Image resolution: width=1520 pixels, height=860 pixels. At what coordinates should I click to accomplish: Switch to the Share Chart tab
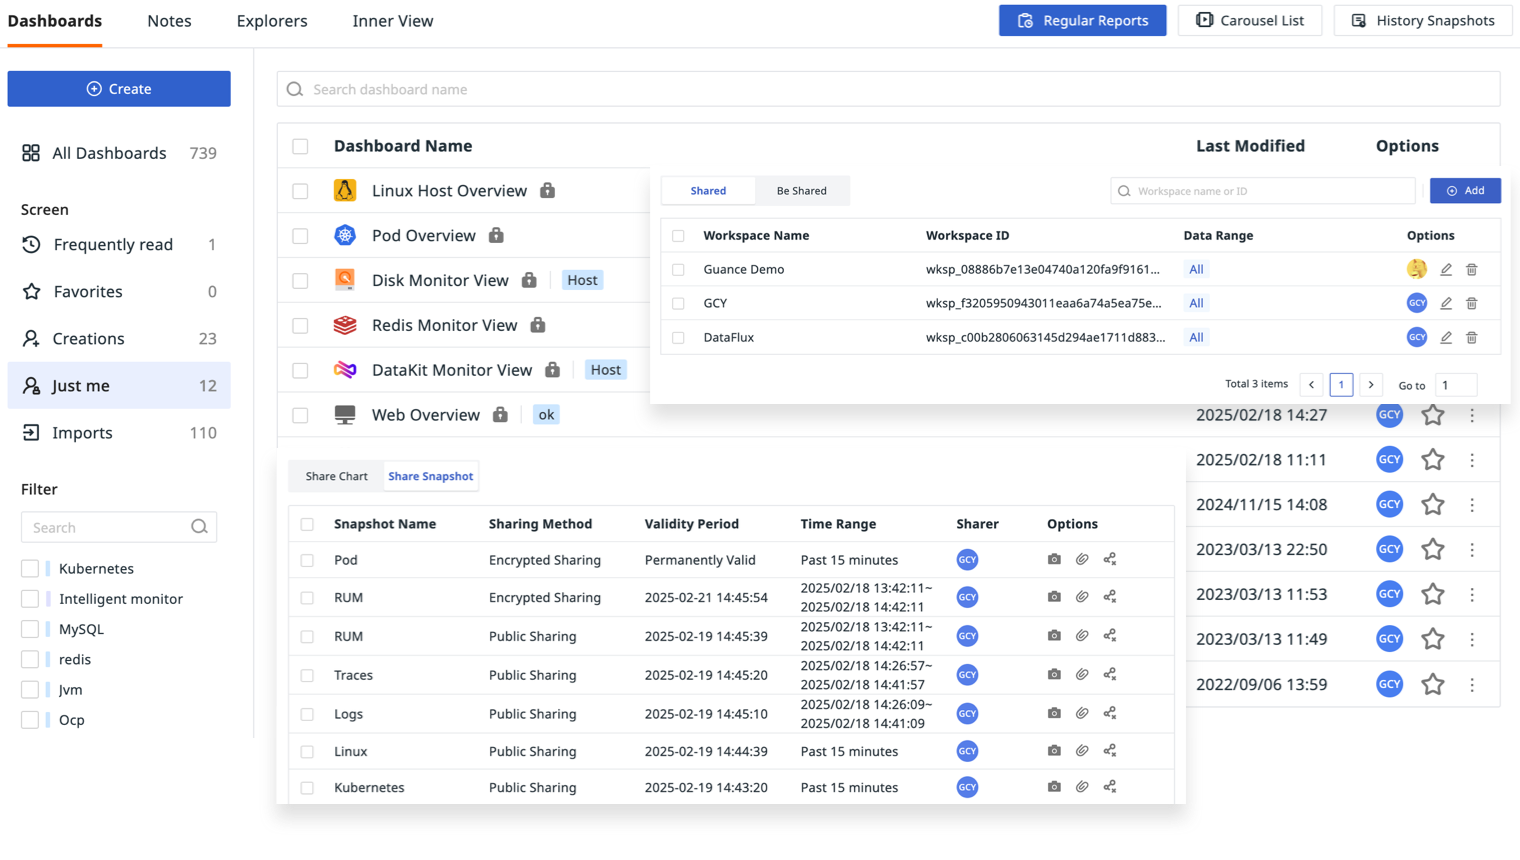[x=337, y=476]
